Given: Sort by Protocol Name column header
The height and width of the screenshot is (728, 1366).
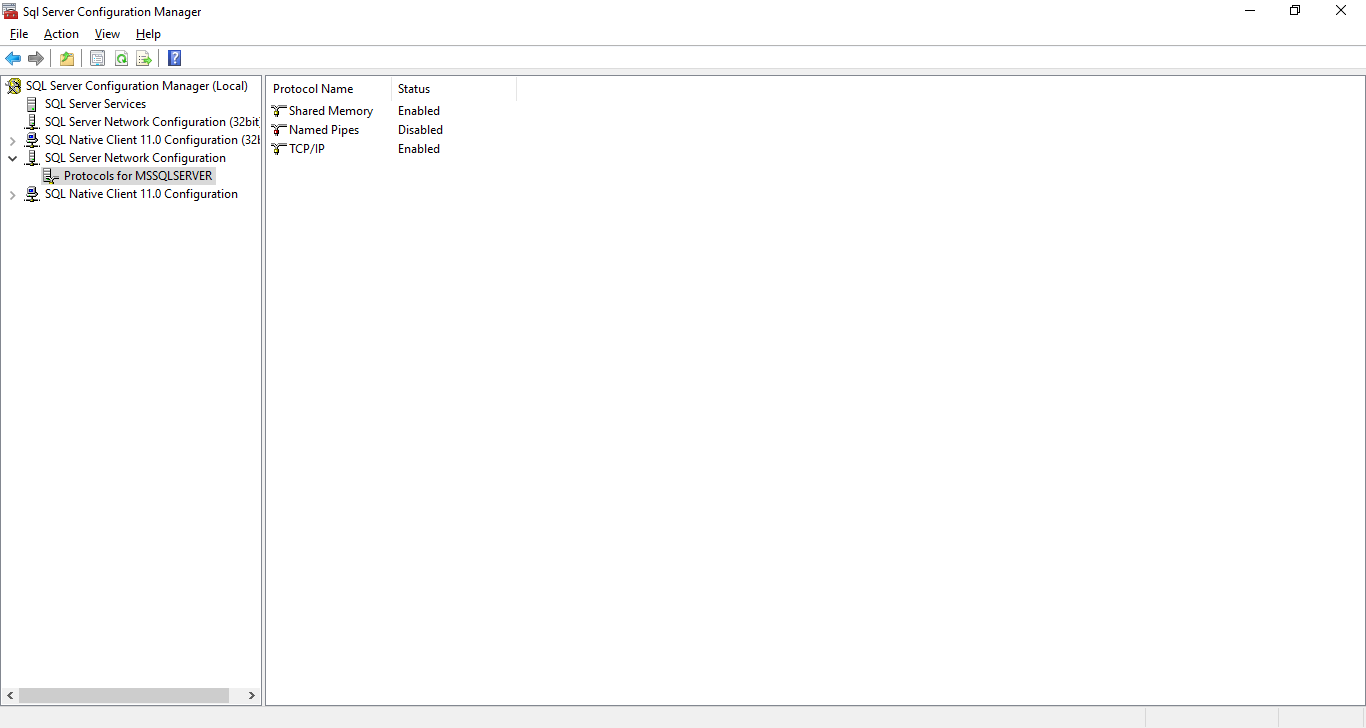Looking at the screenshot, I should pyautogui.click(x=329, y=89).
